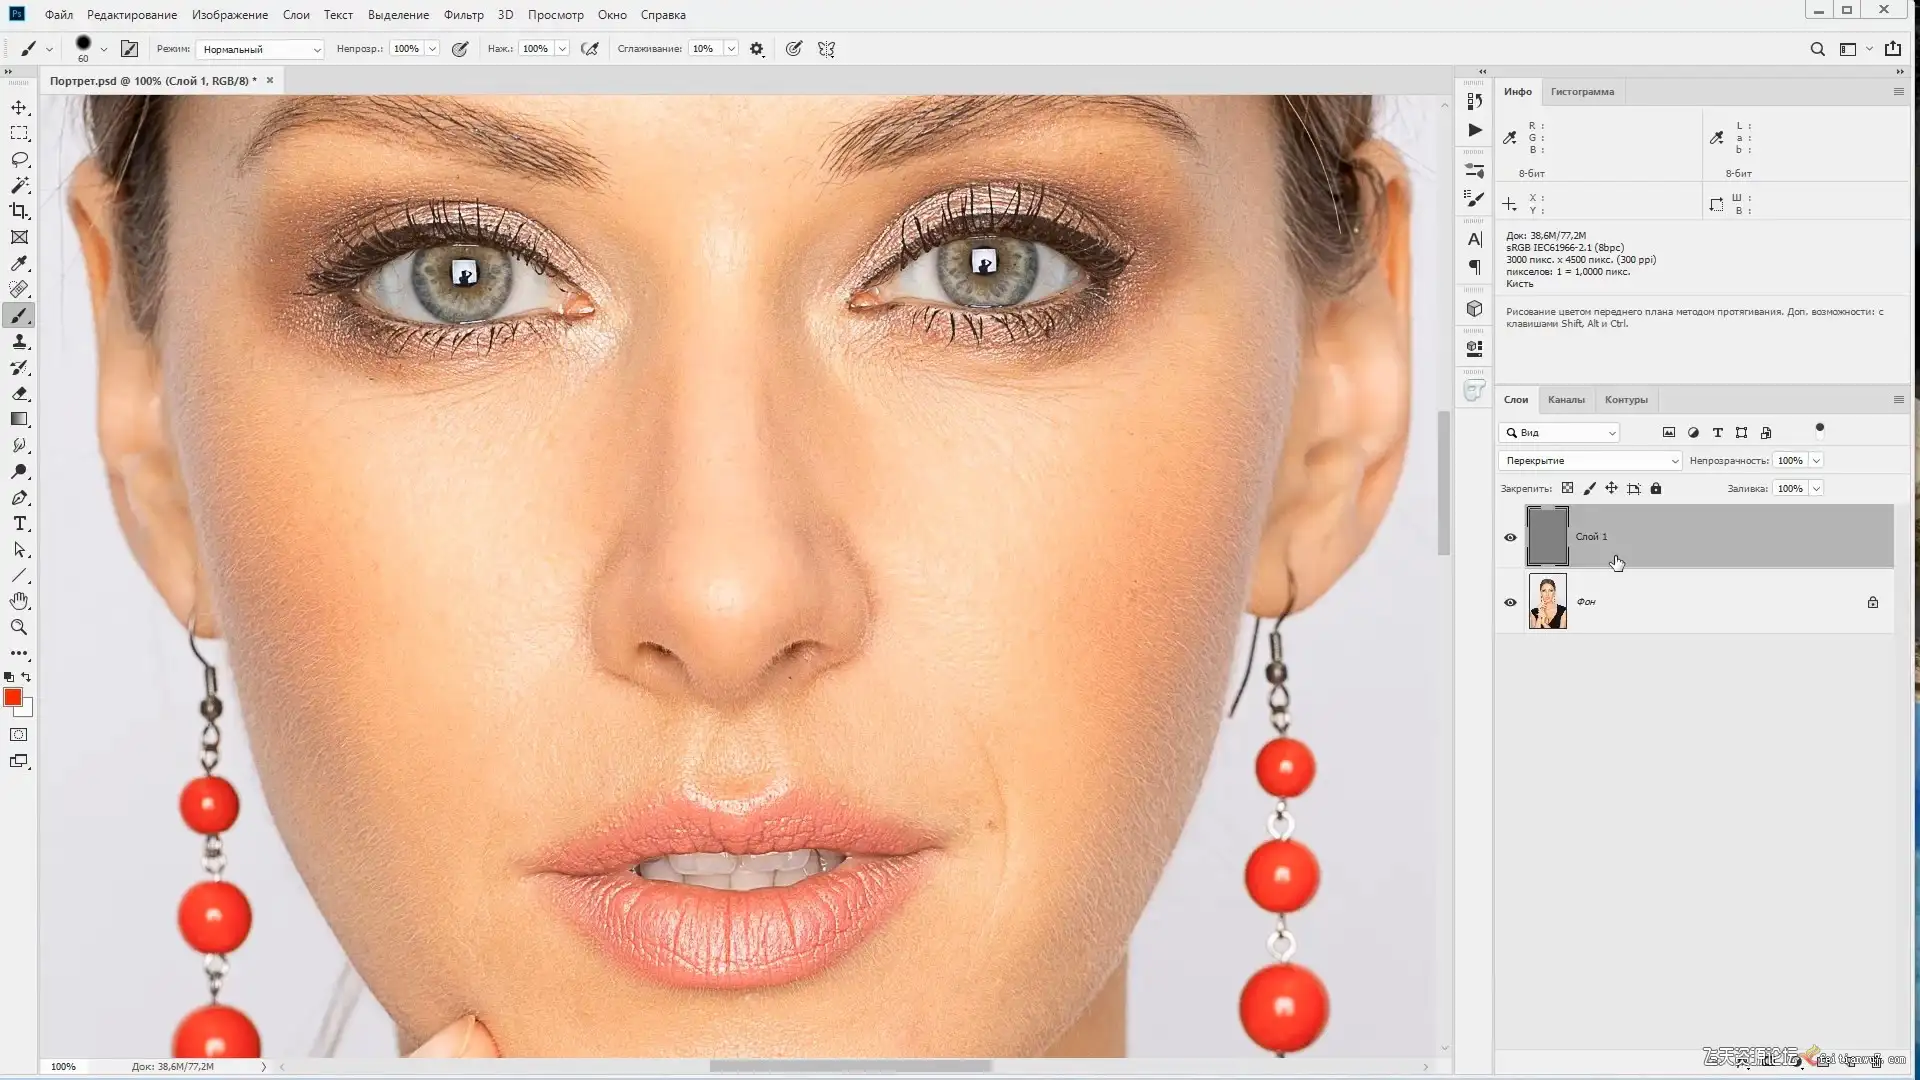
Task: Expand layer blend mode Перекрытие dropdown
Action: point(1590,461)
